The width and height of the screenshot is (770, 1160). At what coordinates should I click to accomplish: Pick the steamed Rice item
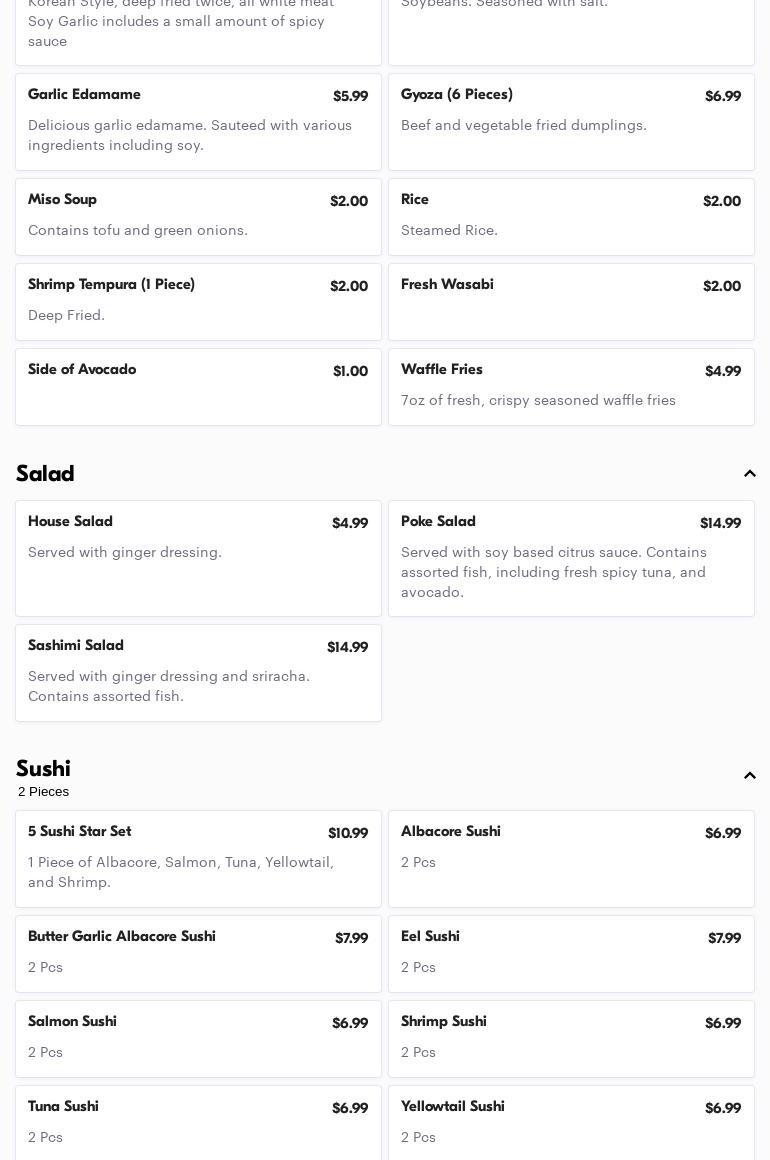[x=571, y=217]
